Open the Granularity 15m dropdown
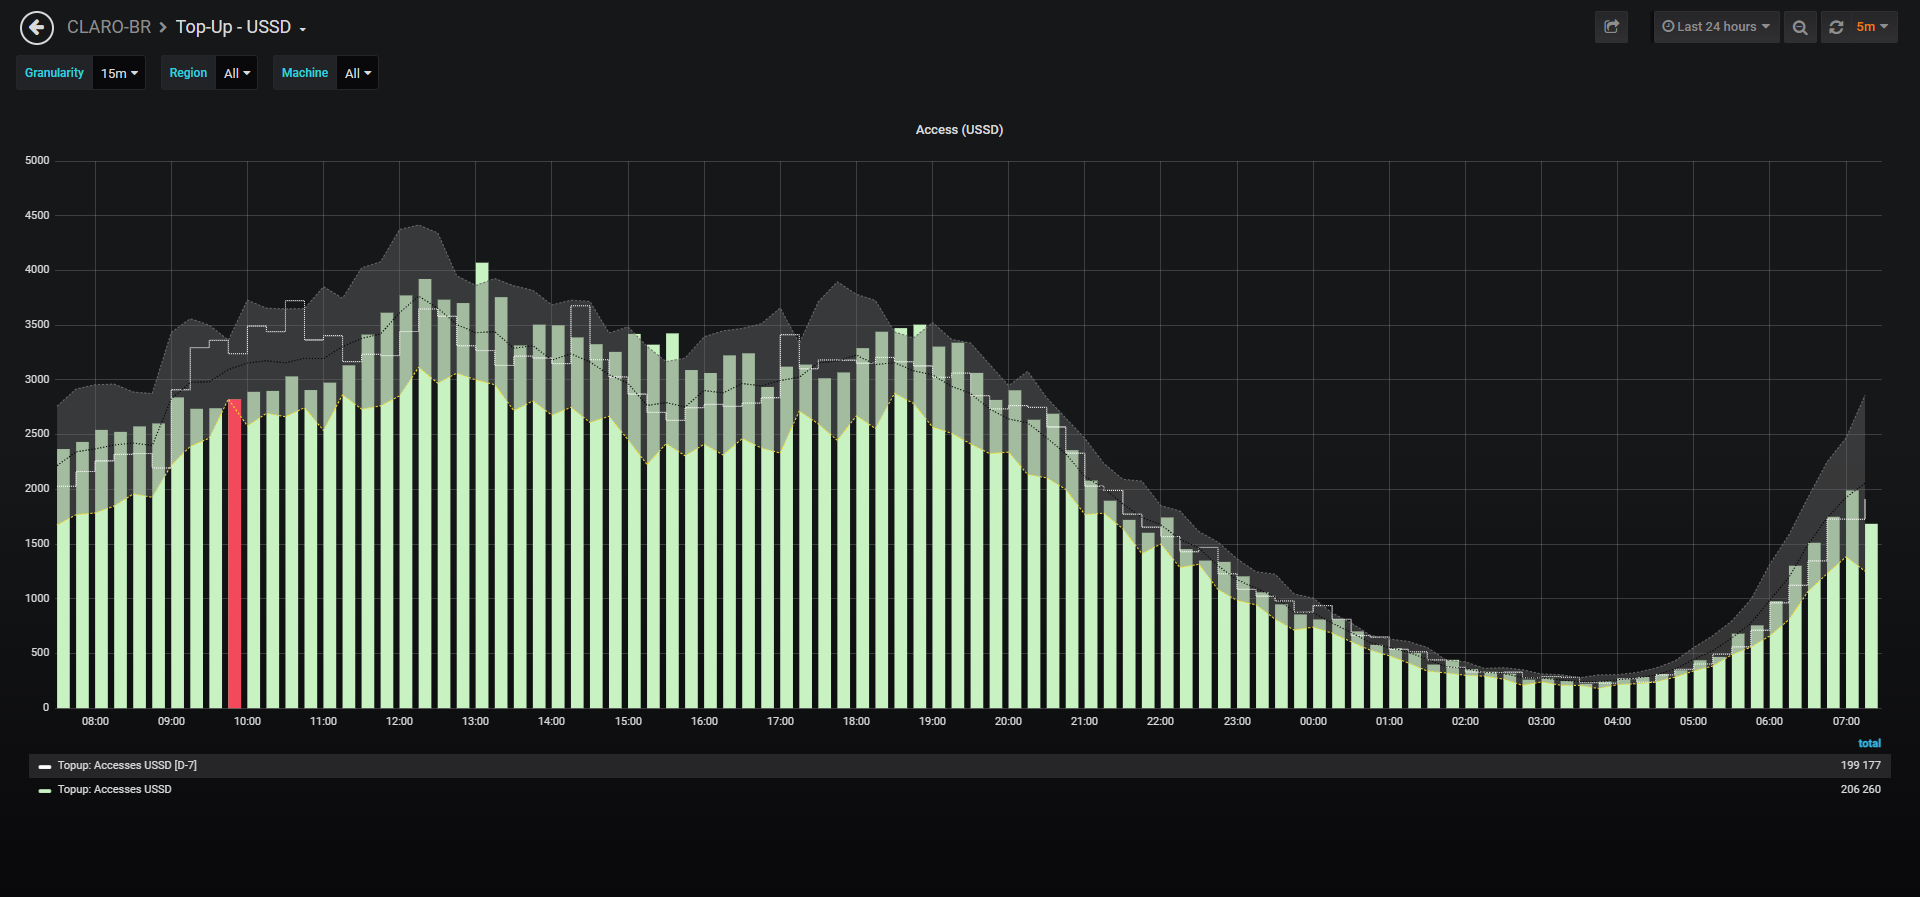This screenshot has width=1920, height=897. click(x=119, y=73)
